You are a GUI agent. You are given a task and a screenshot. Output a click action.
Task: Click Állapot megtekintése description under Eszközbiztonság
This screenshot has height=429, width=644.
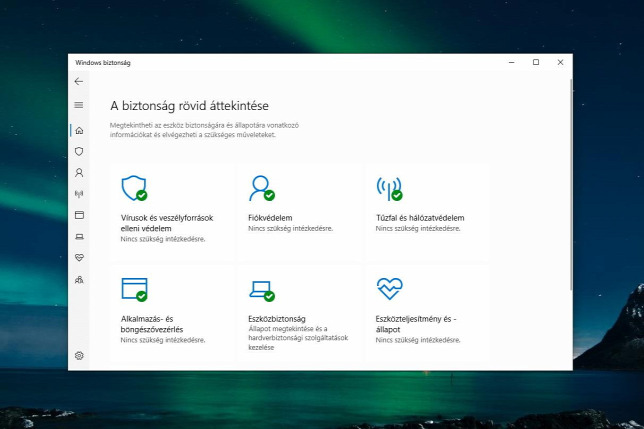pos(298,338)
